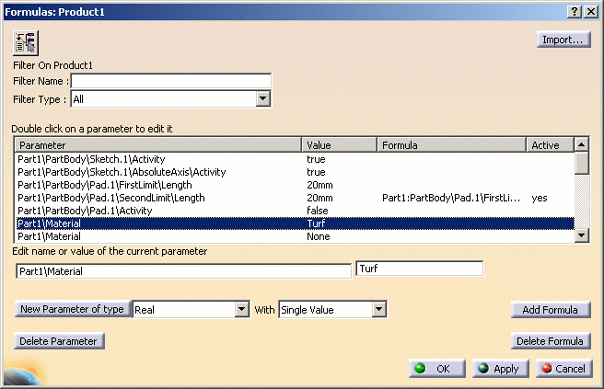Sort by the Parameter column header
604x389 pixels.
pyautogui.click(x=158, y=145)
